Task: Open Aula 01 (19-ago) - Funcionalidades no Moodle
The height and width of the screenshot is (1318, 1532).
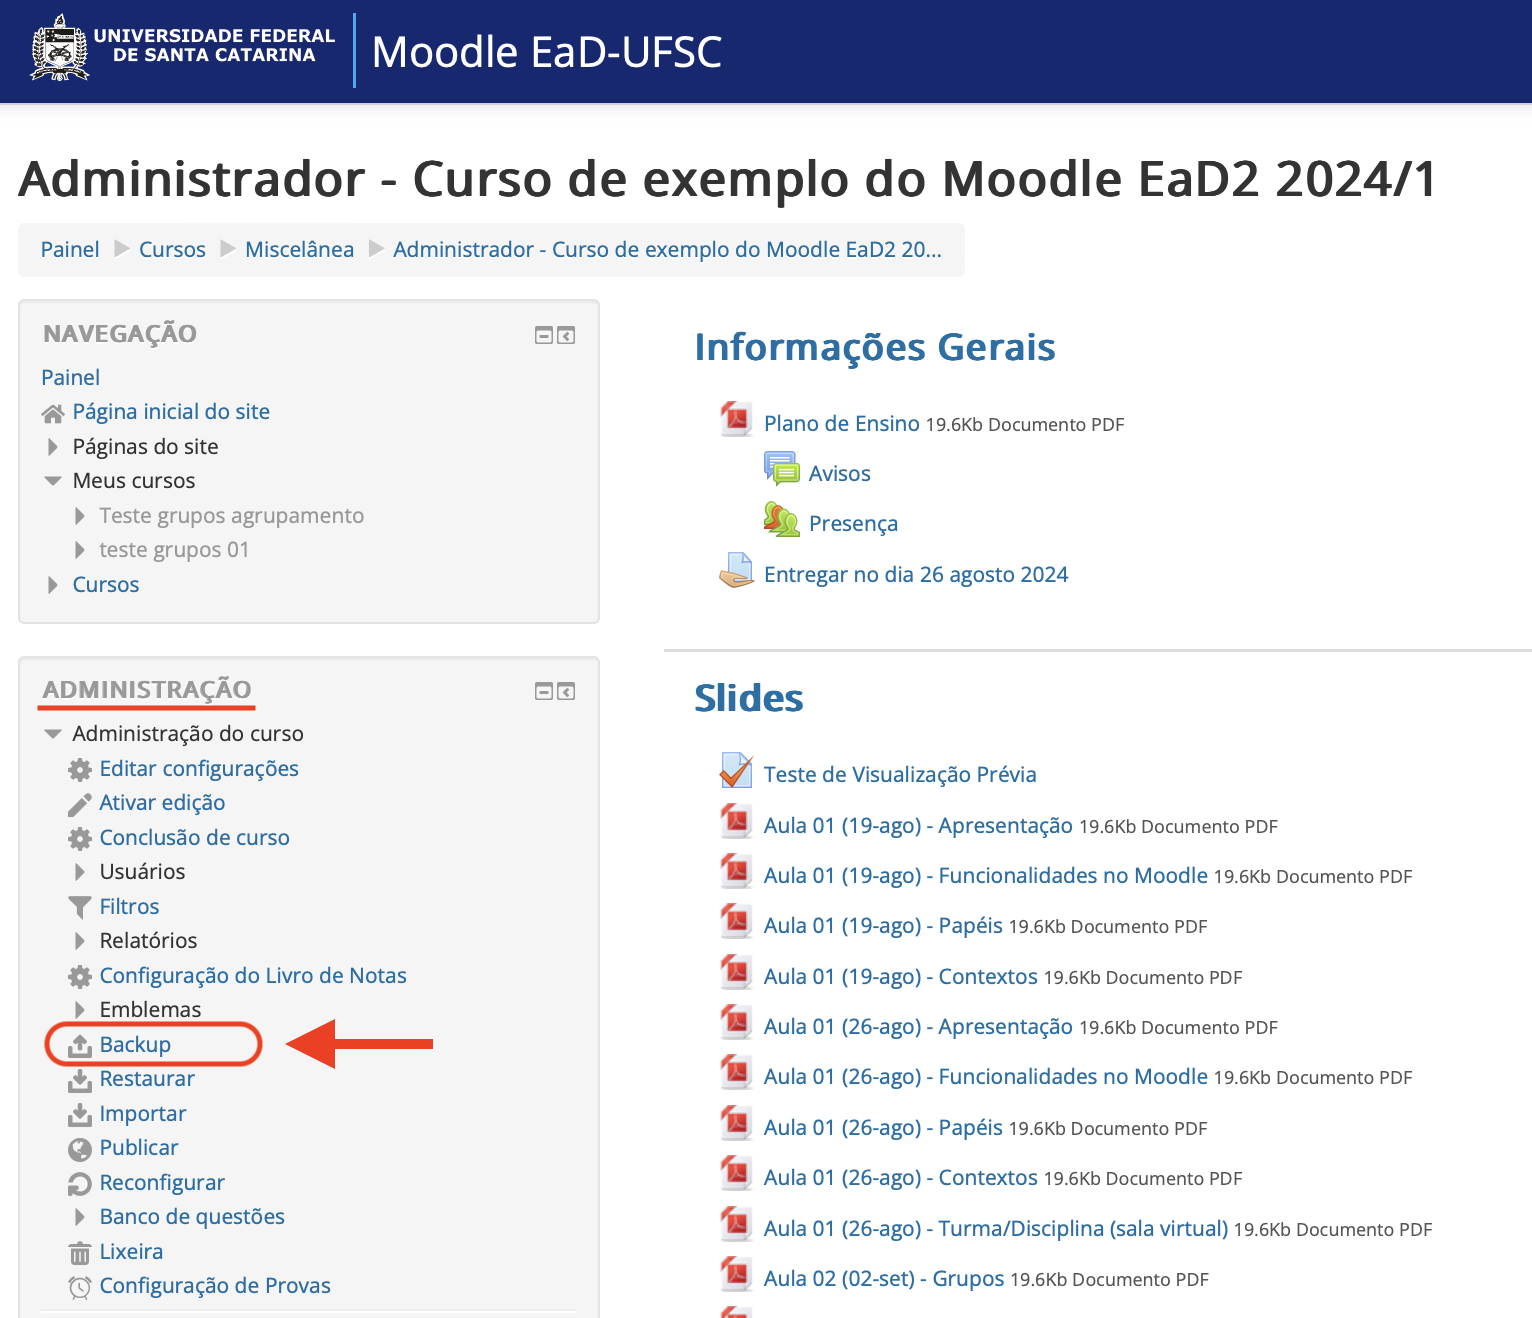Action: (986, 876)
